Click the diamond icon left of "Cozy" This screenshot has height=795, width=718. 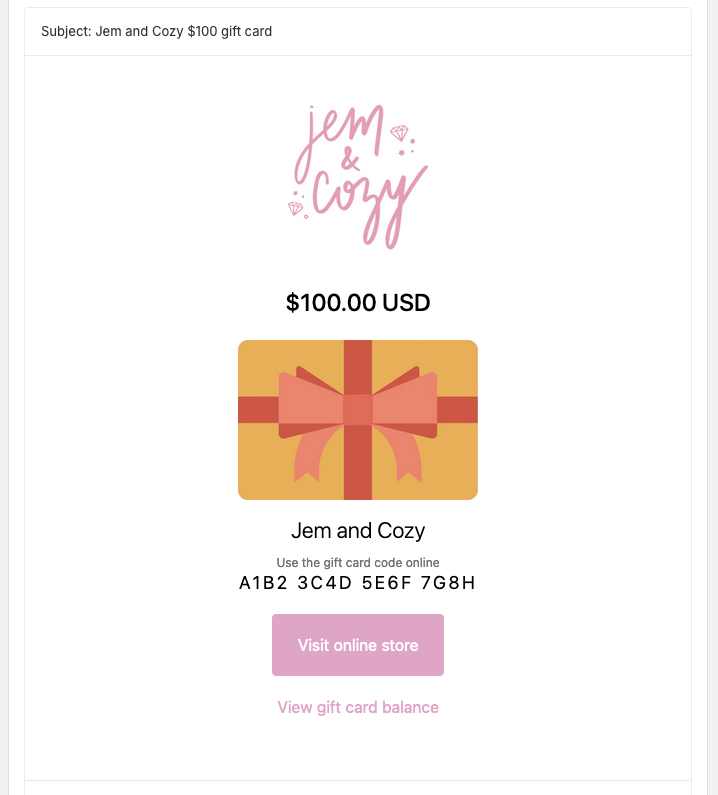[x=296, y=208]
